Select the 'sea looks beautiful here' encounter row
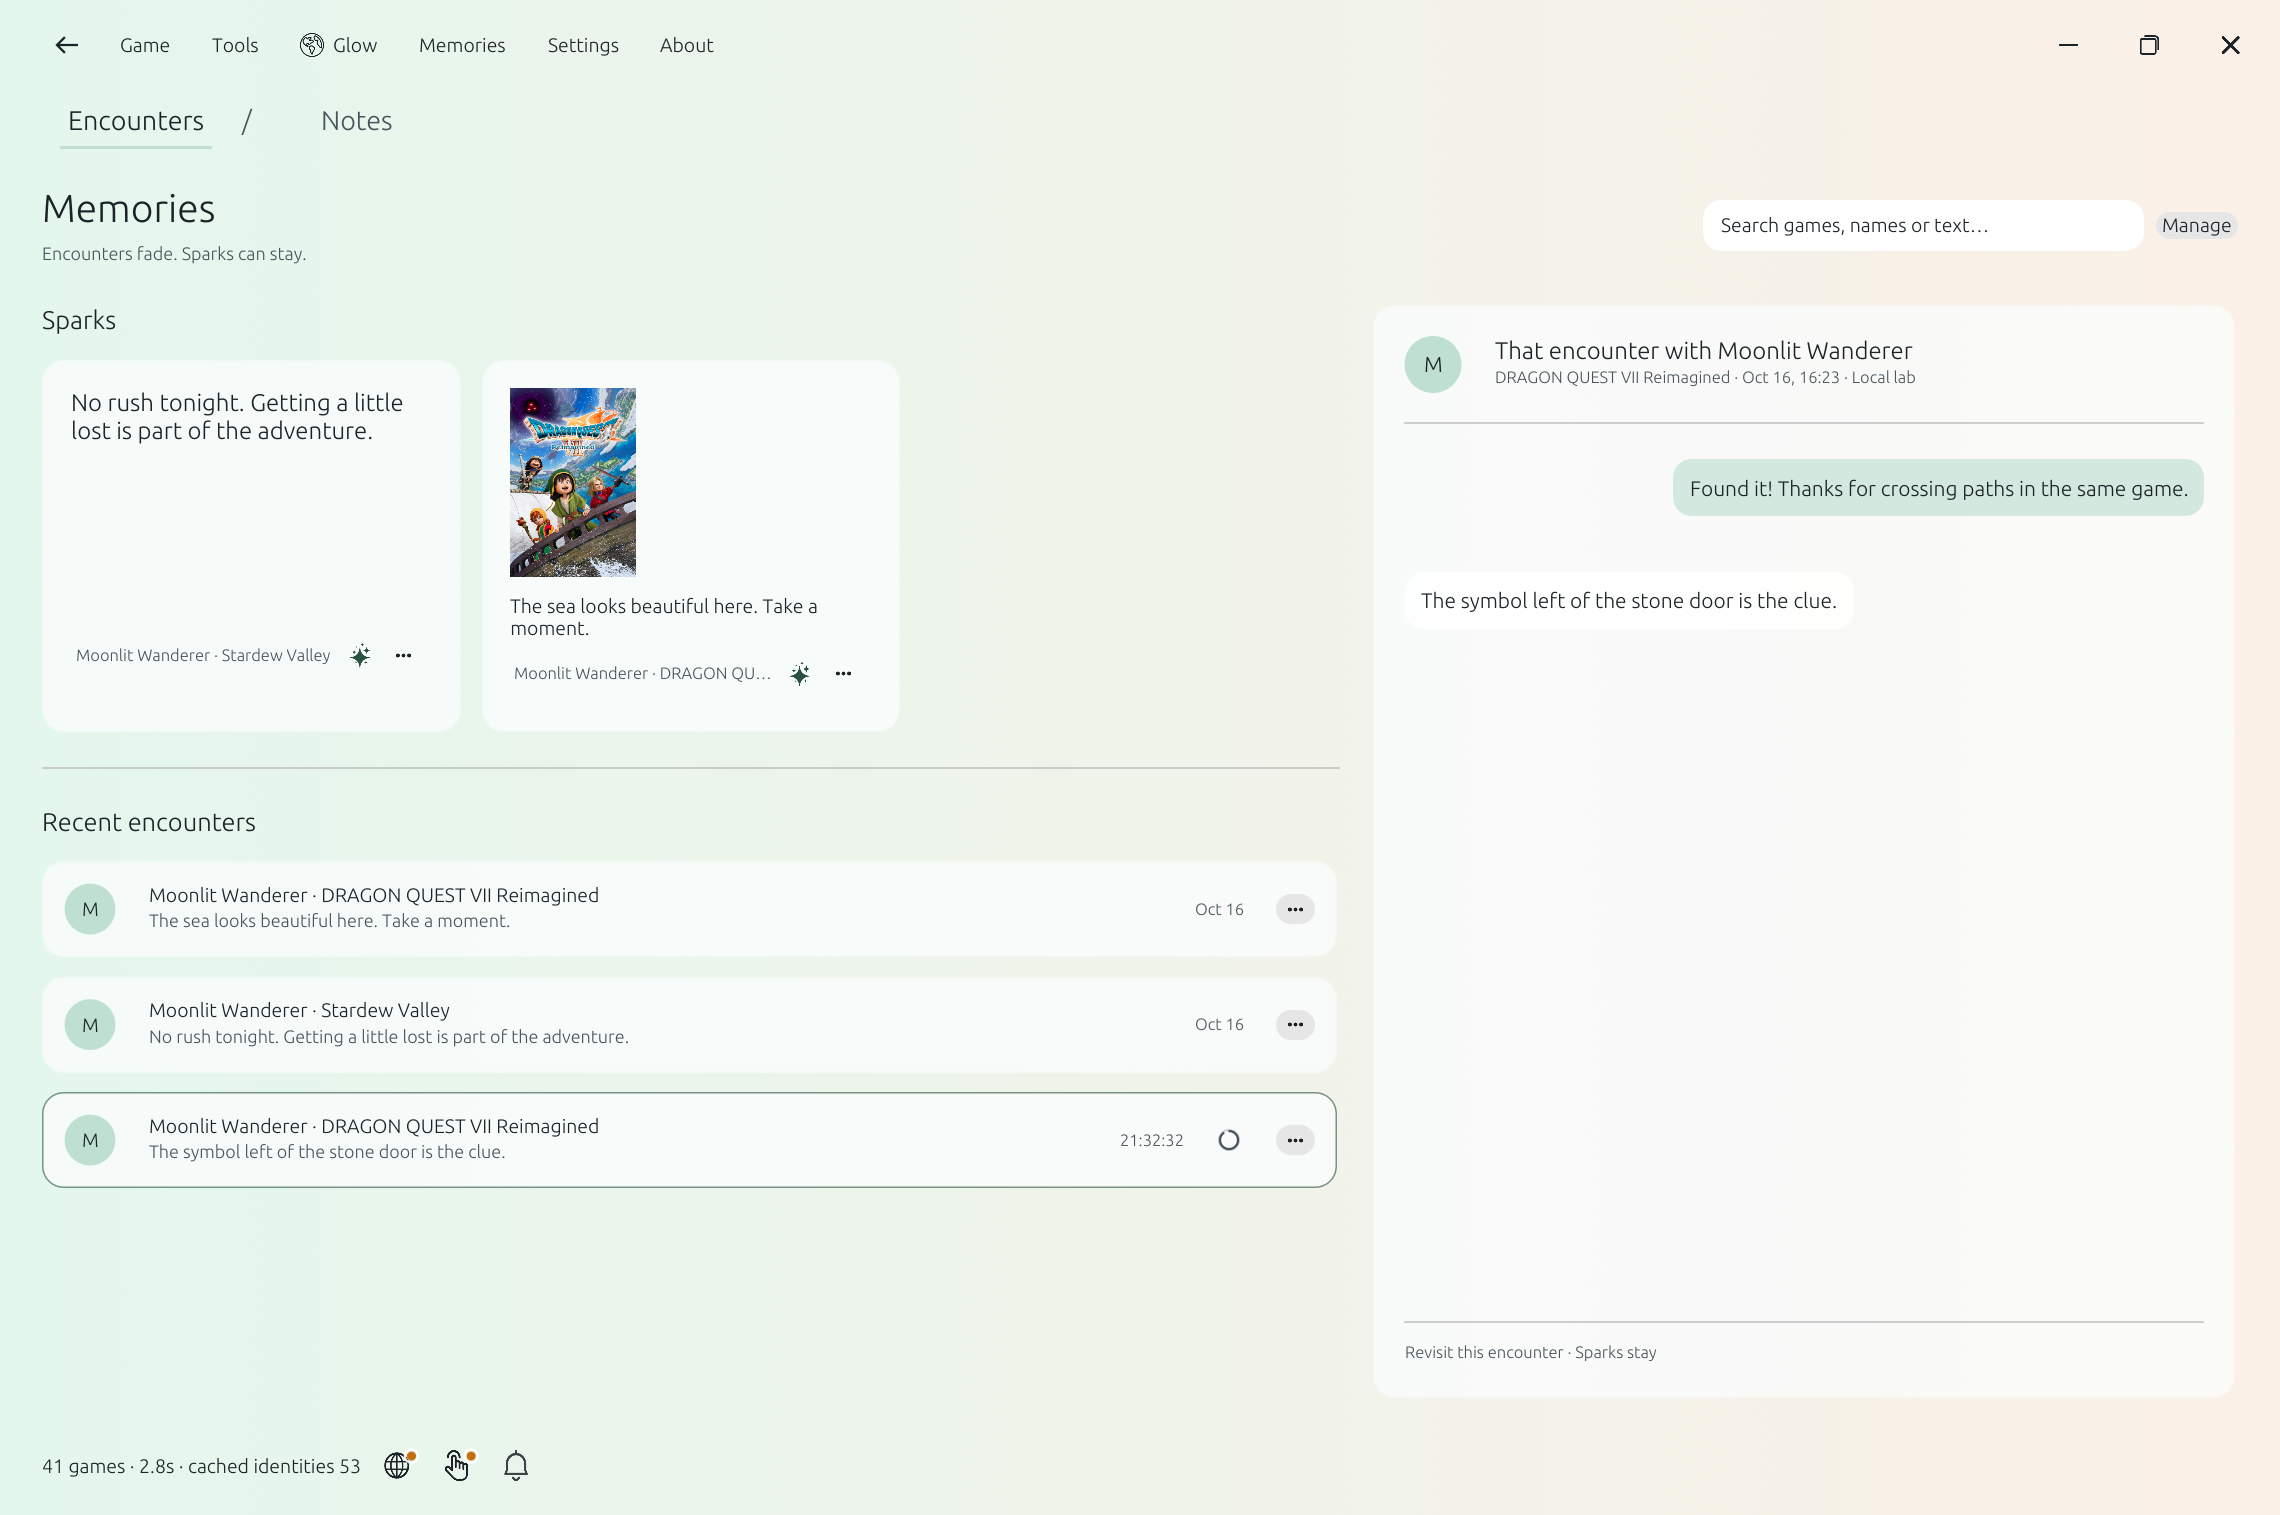 point(689,909)
